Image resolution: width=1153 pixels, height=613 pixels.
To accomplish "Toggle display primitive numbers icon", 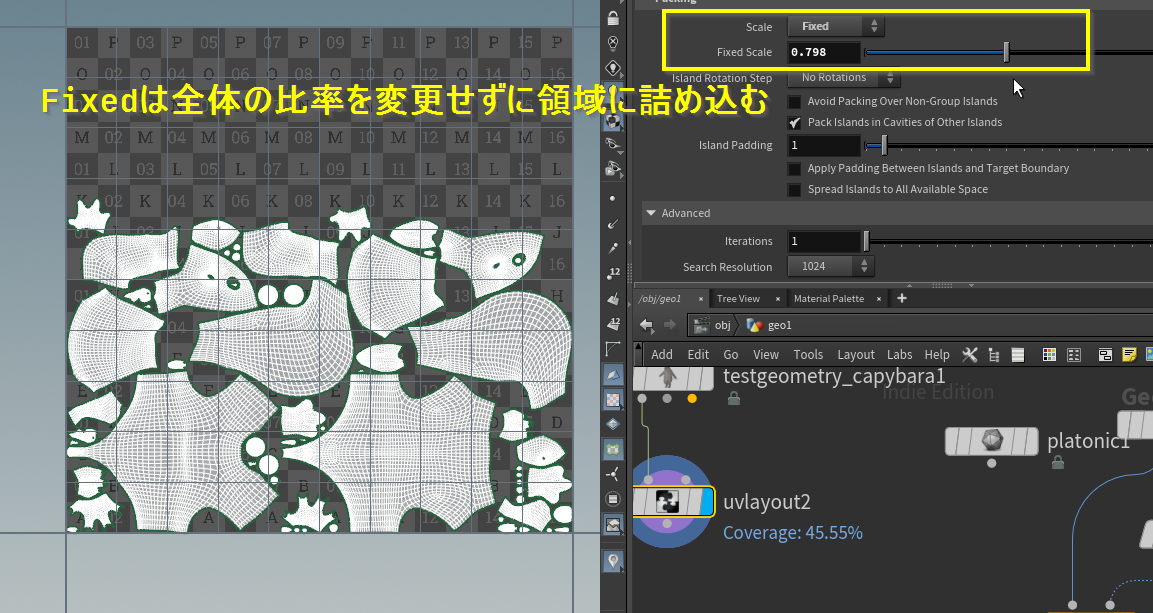I will (x=613, y=323).
